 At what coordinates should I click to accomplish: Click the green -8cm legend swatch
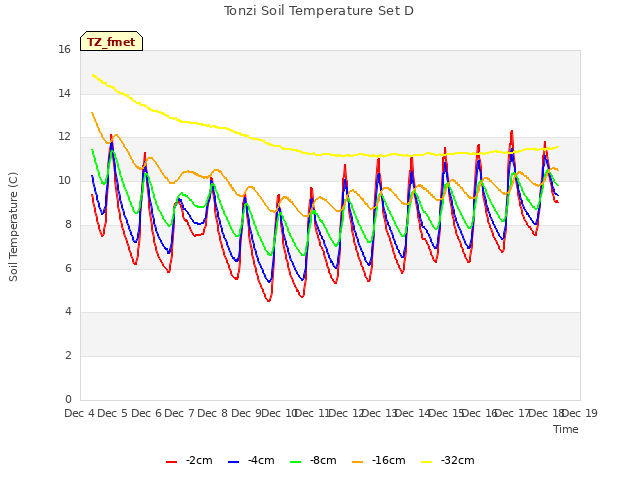click(x=296, y=462)
